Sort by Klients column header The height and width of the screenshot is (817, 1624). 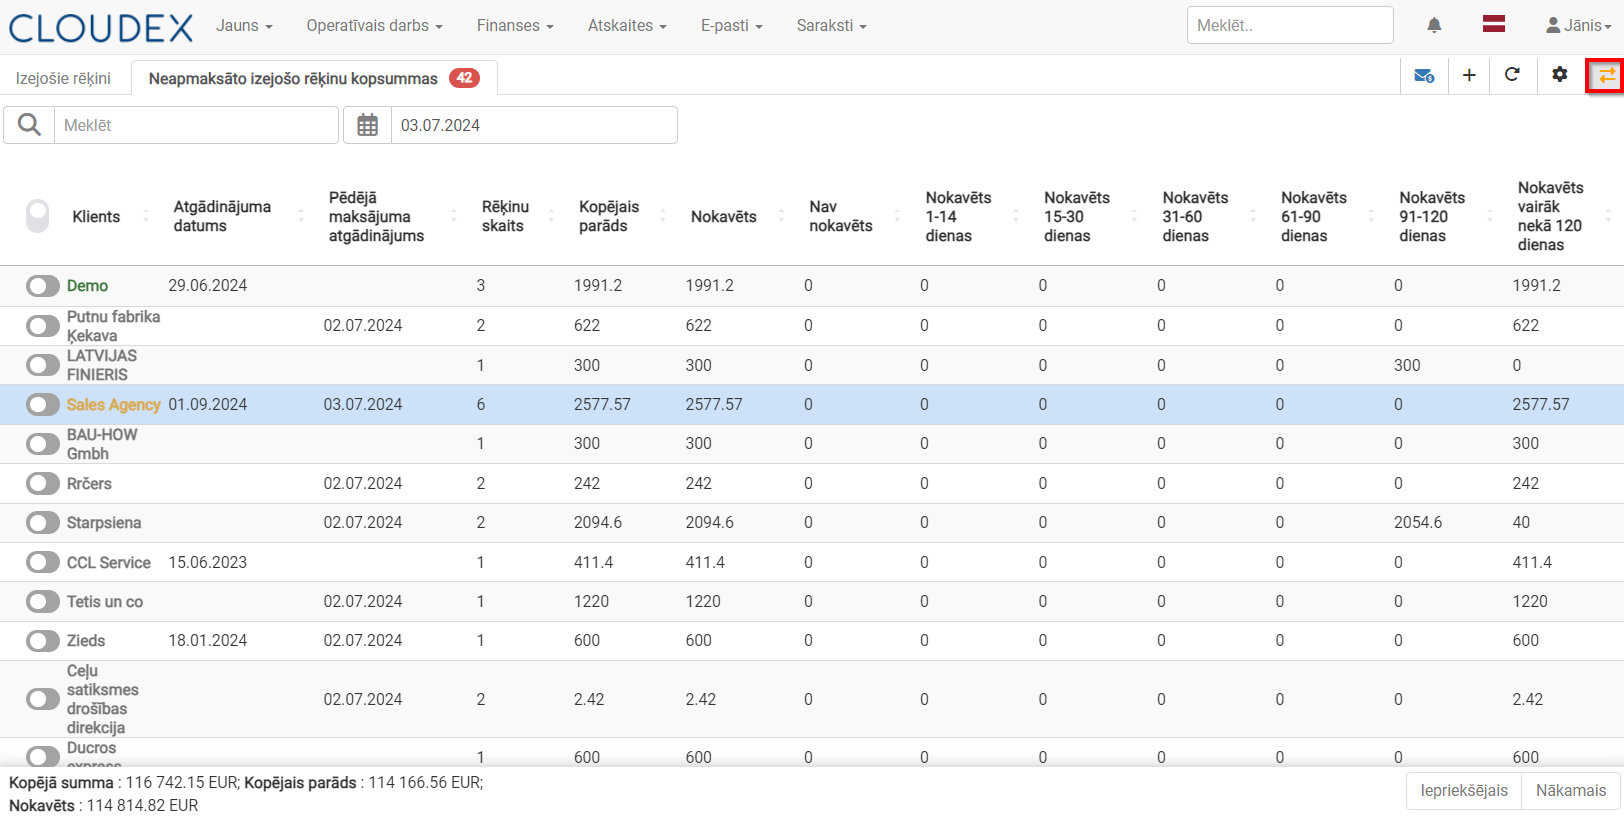(x=96, y=217)
